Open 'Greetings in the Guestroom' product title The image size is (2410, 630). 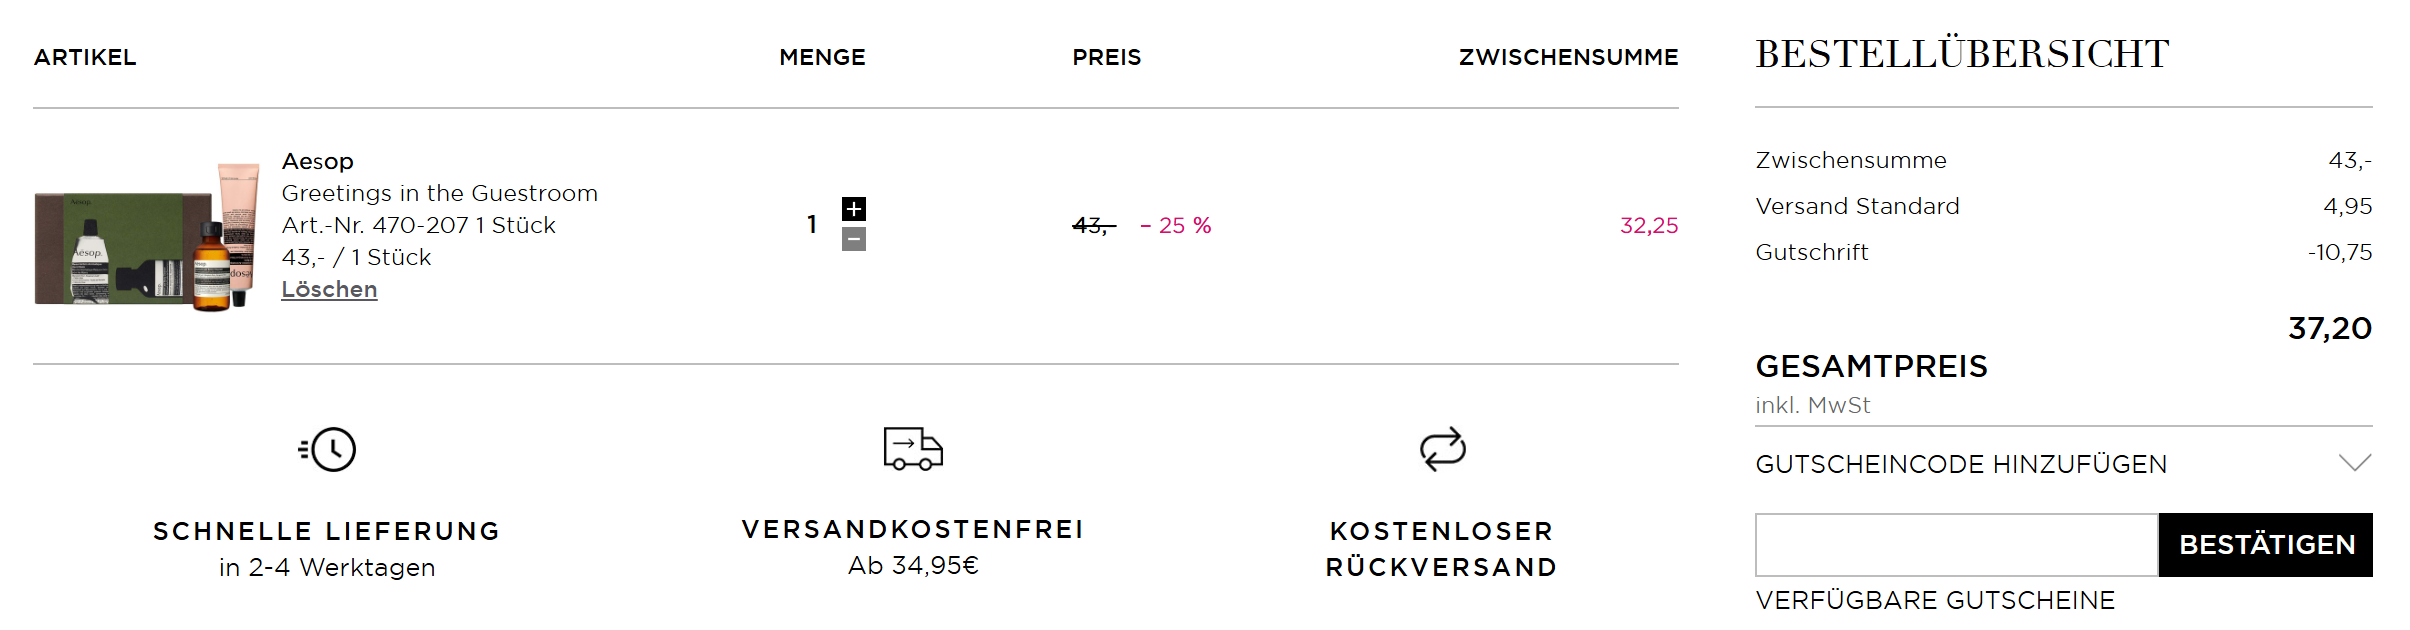[439, 193]
